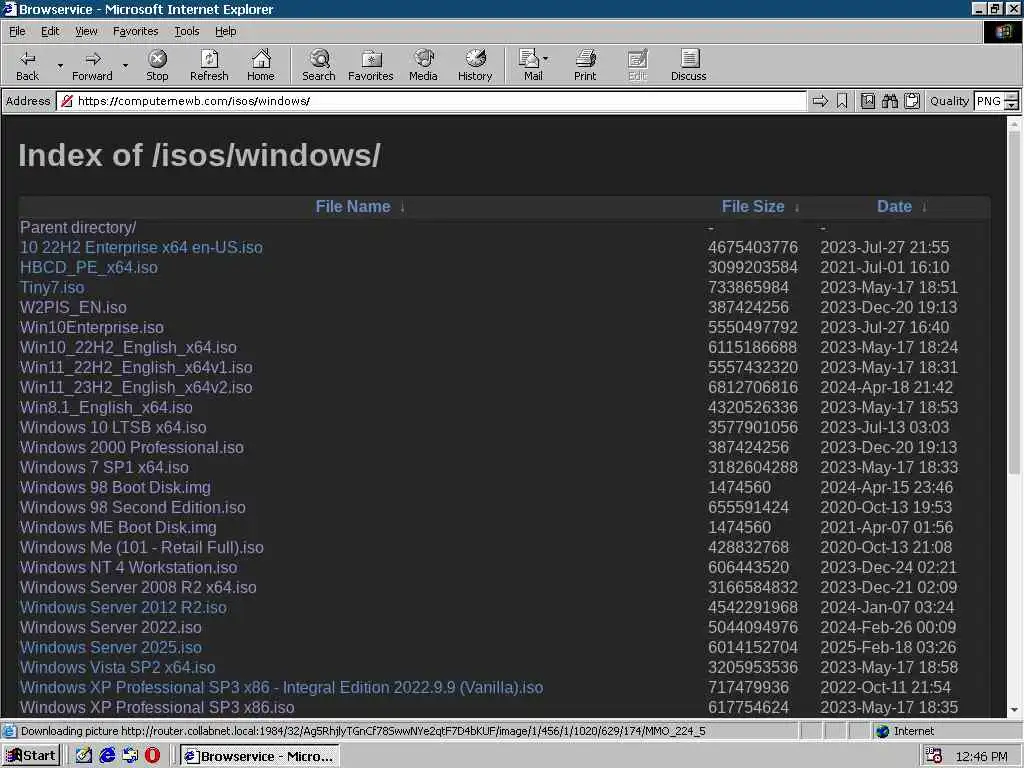Download Tiny7.iso
Image resolution: width=1024 pixels, height=768 pixels.
click(x=52, y=287)
